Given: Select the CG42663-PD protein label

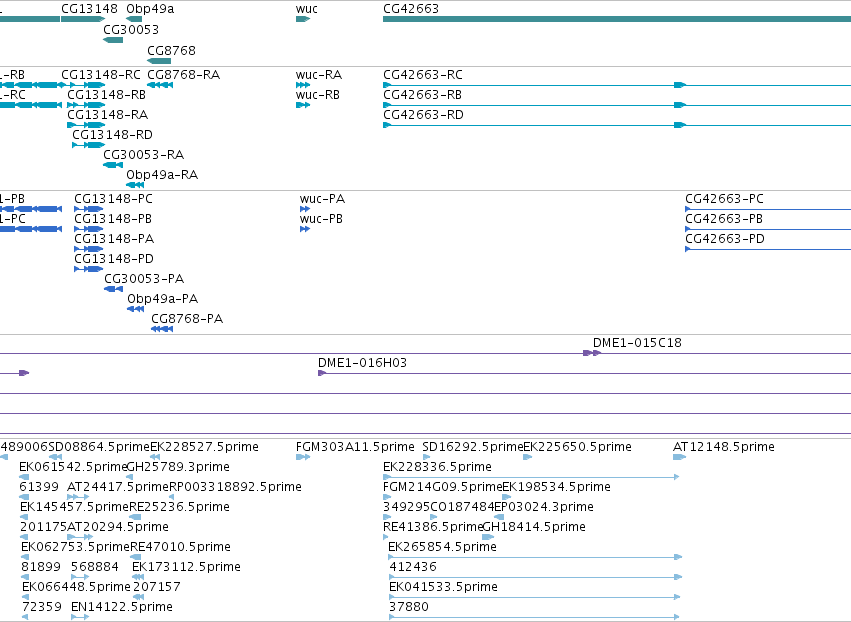Looking at the screenshot, I should click(x=725, y=239).
